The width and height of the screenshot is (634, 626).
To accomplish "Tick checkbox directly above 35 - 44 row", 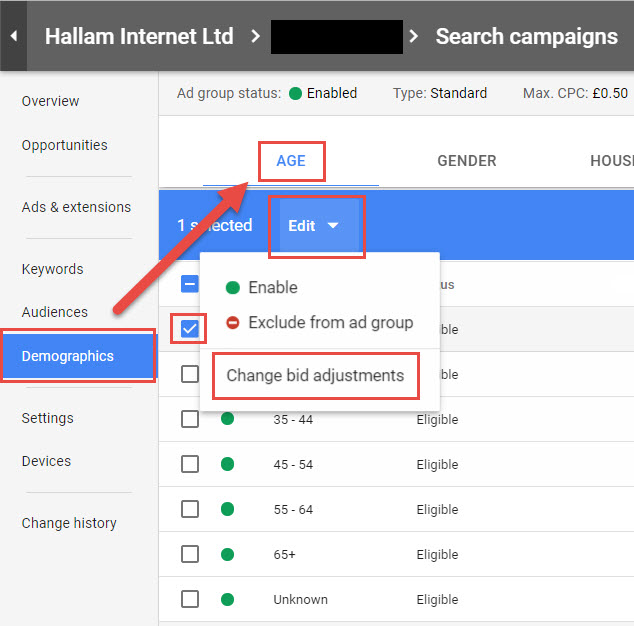I will tap(190, 374).
